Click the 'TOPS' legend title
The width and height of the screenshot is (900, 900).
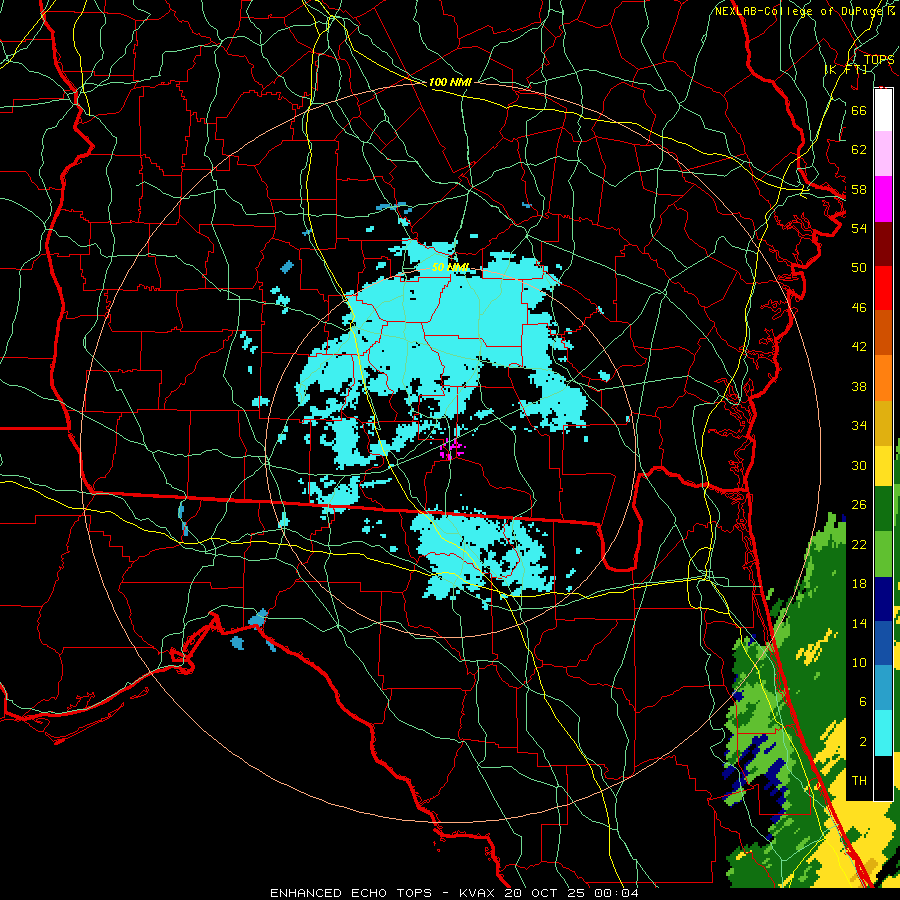879,60
